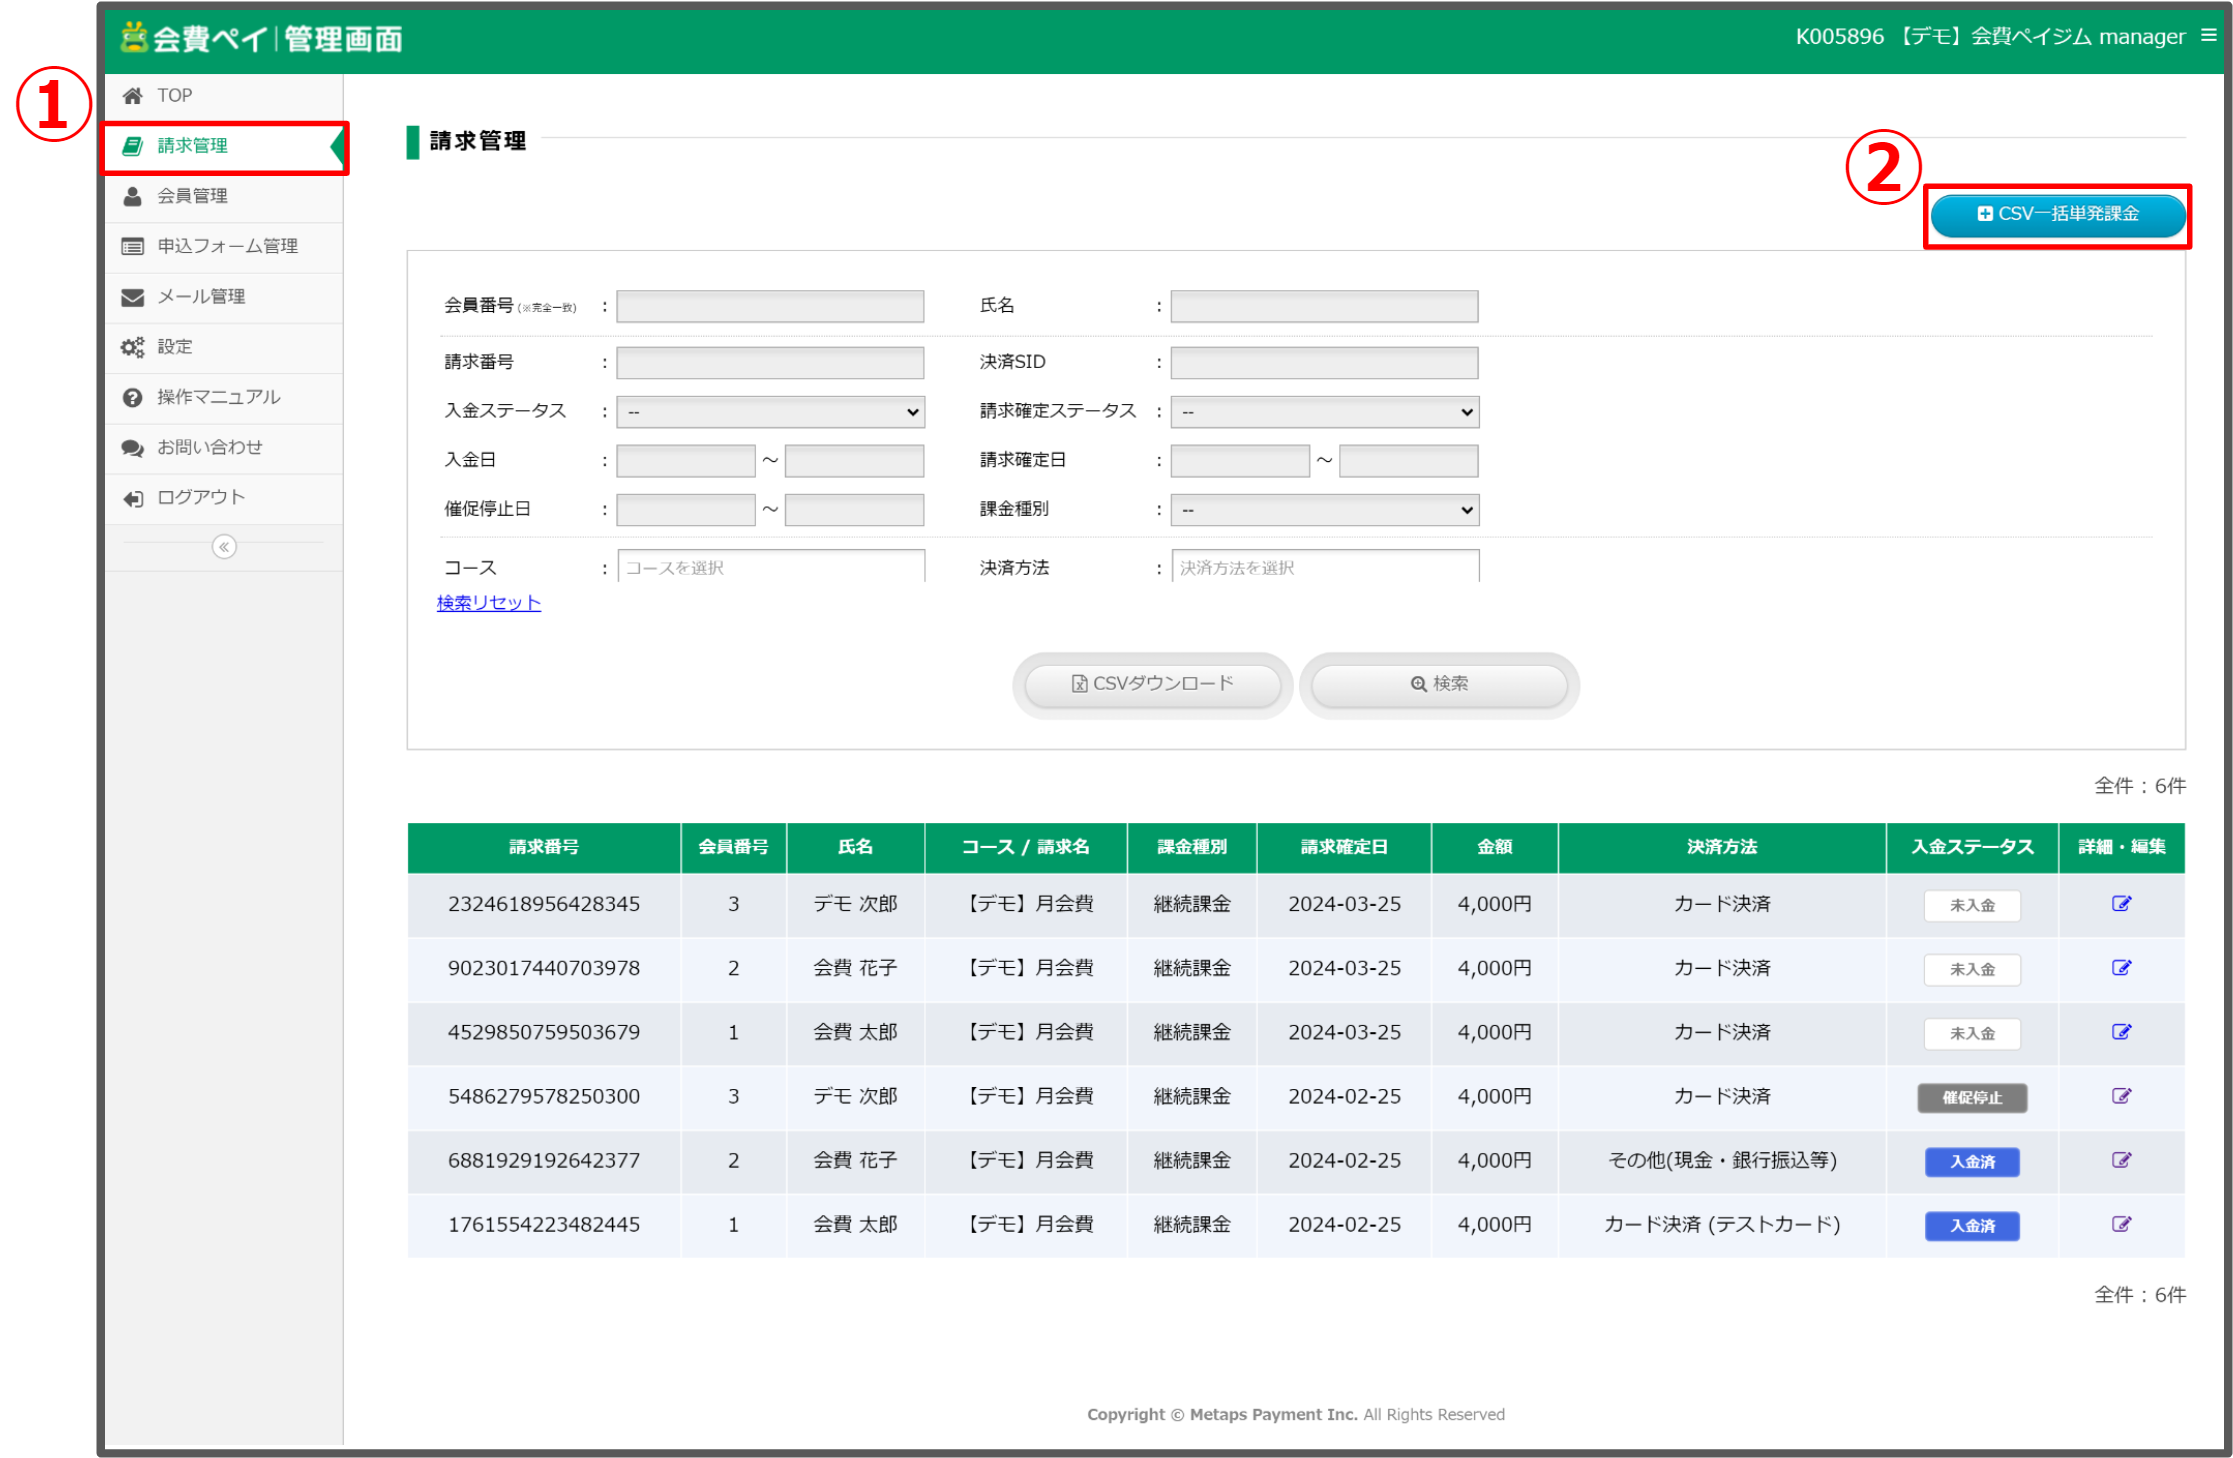This screenshot has width=2233, height=1458.
Task: Click the CSV一括単発課金 button
Action: point(2057,215)
